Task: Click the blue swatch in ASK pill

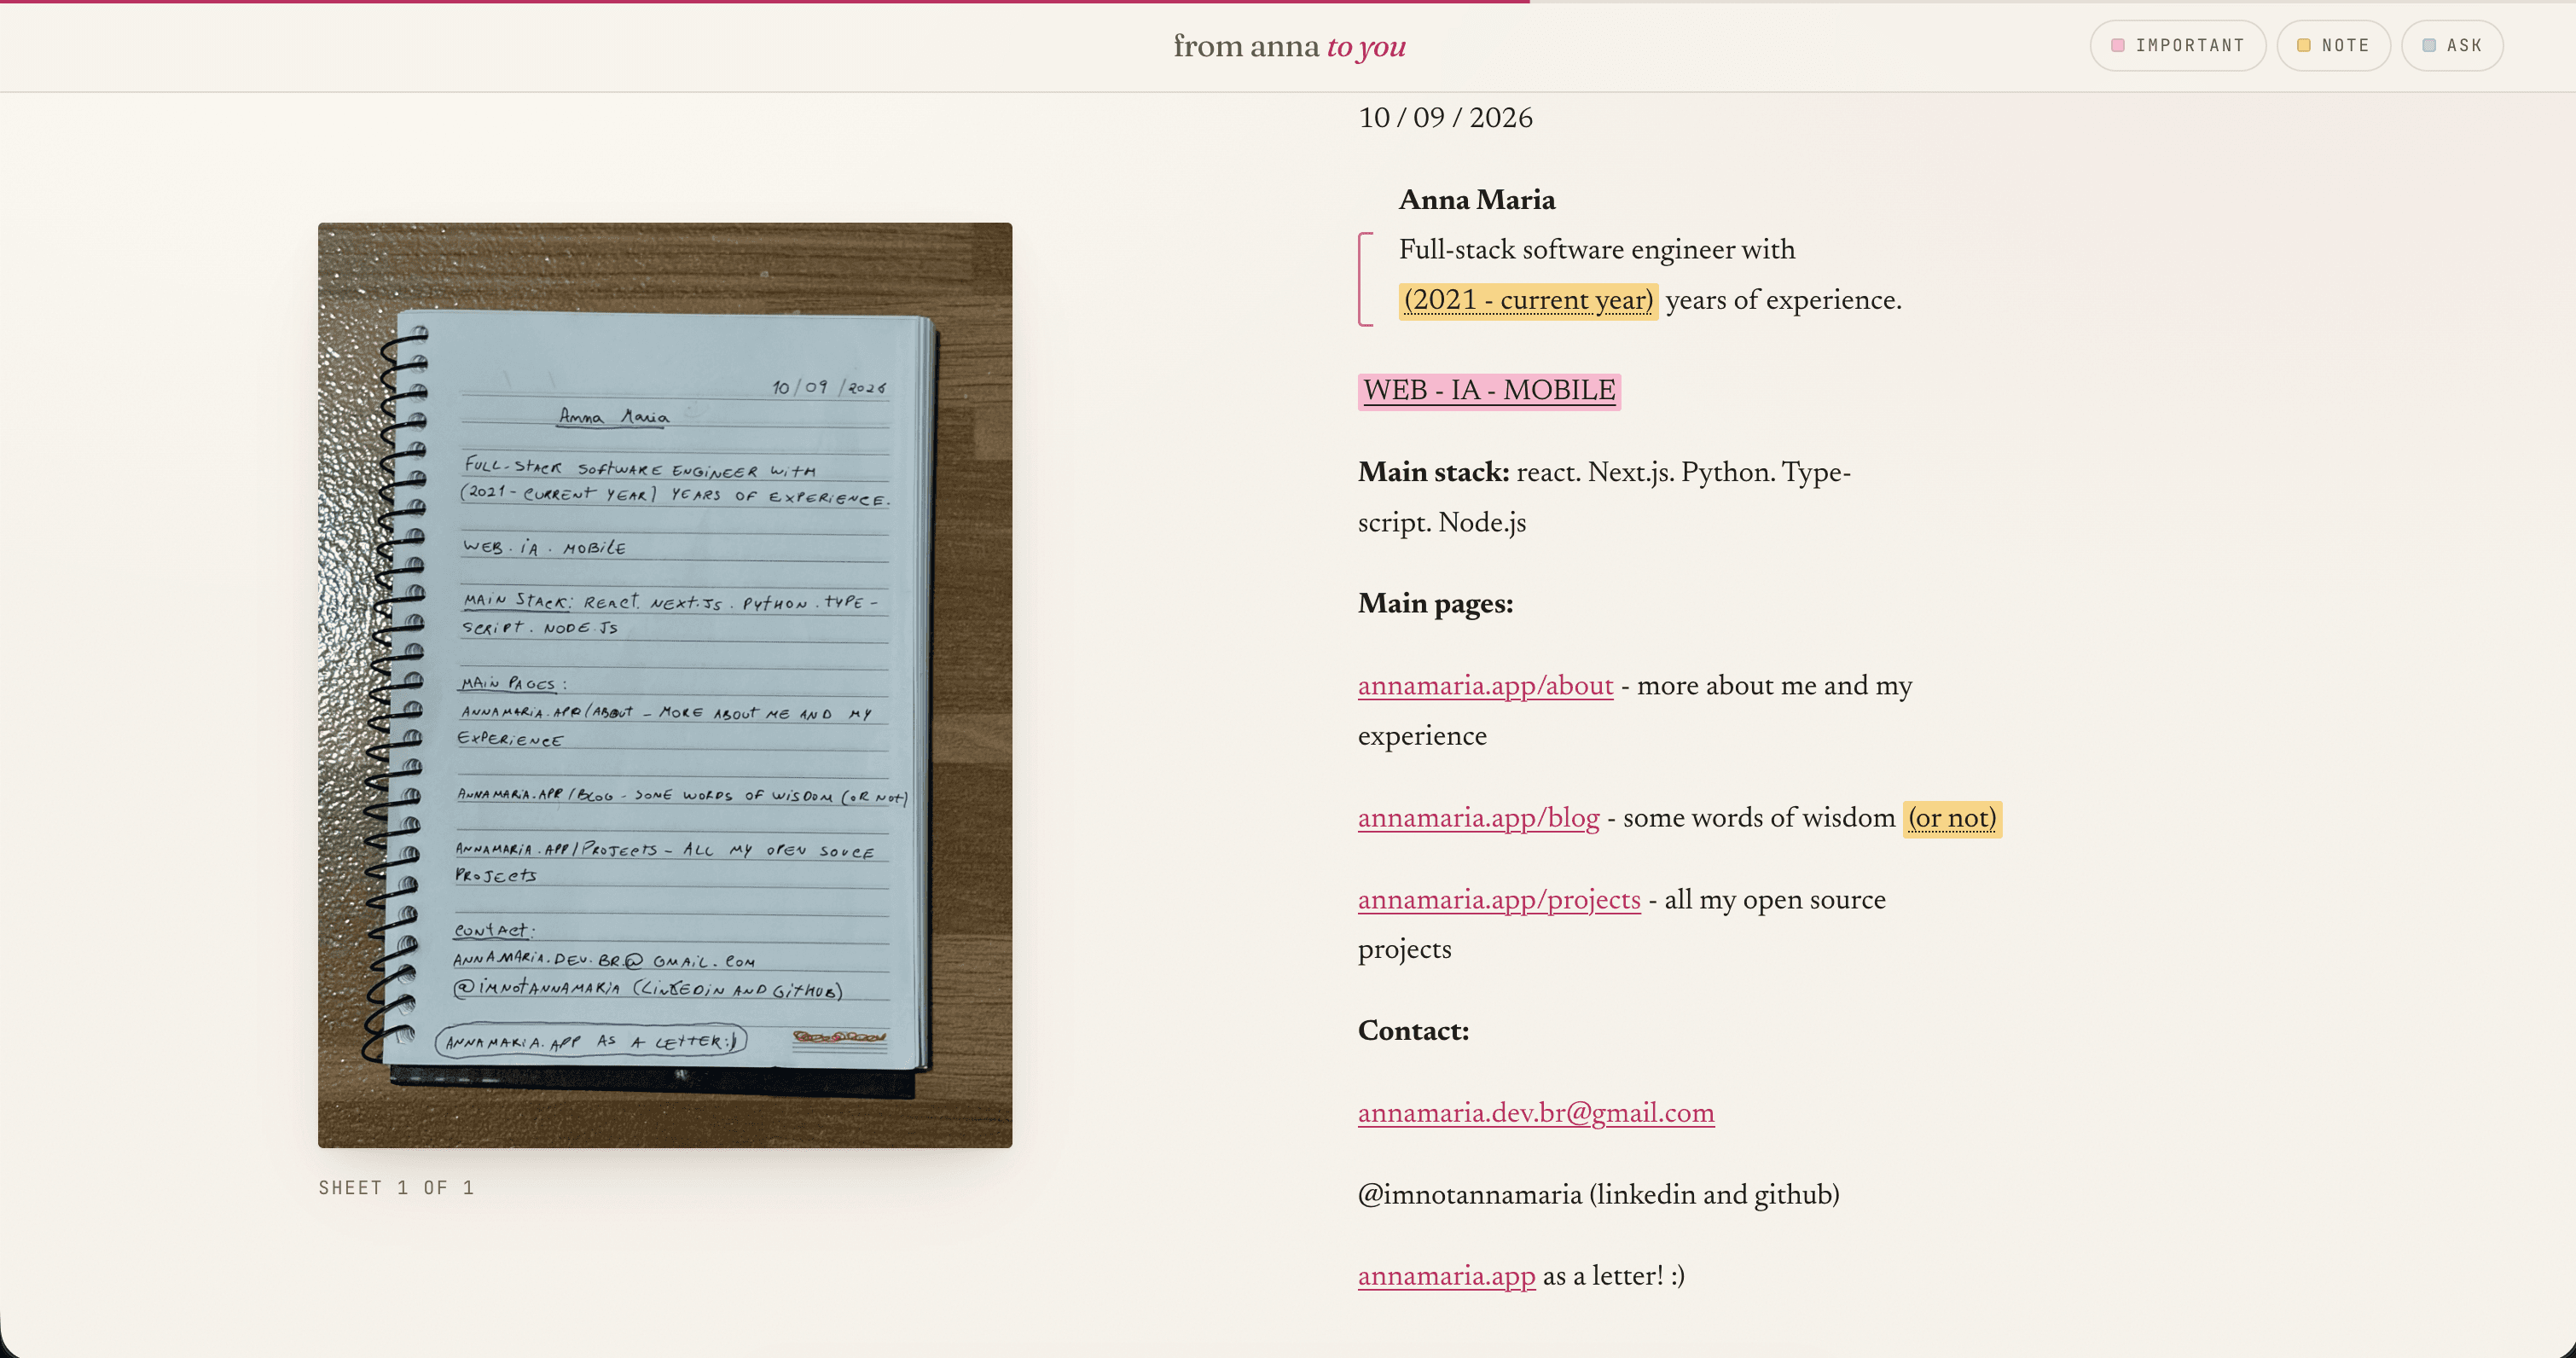Action: pyautogui.click(x=2428, y=45)
